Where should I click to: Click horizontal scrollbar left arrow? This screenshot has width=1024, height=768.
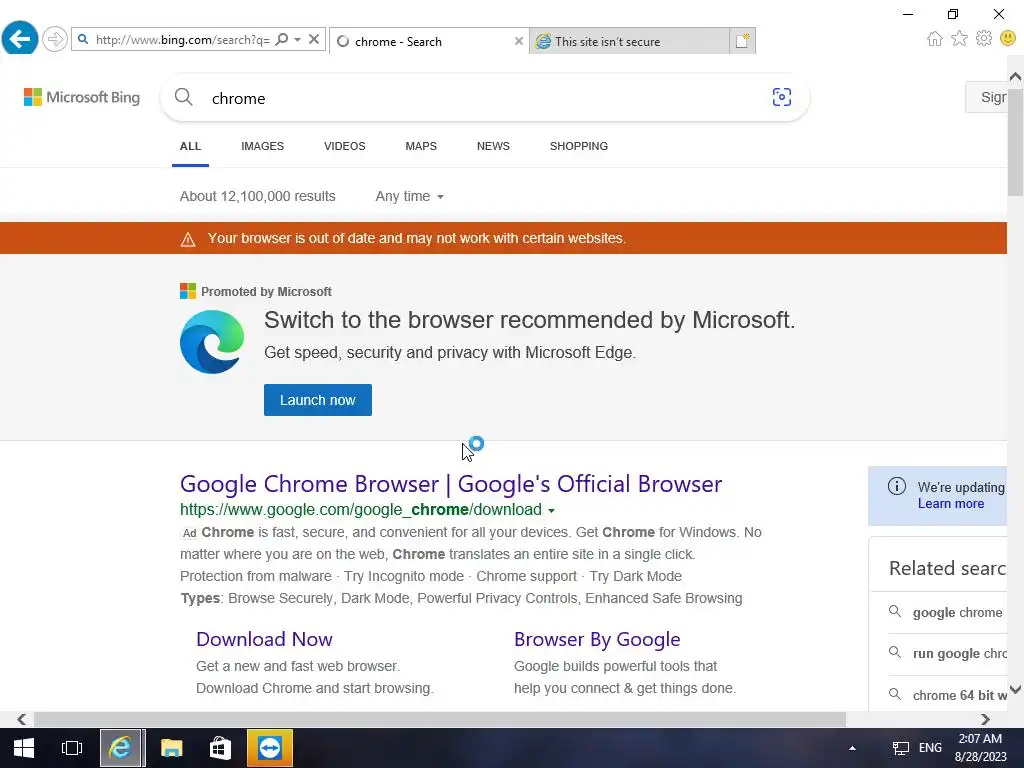(x=22, y=720)
